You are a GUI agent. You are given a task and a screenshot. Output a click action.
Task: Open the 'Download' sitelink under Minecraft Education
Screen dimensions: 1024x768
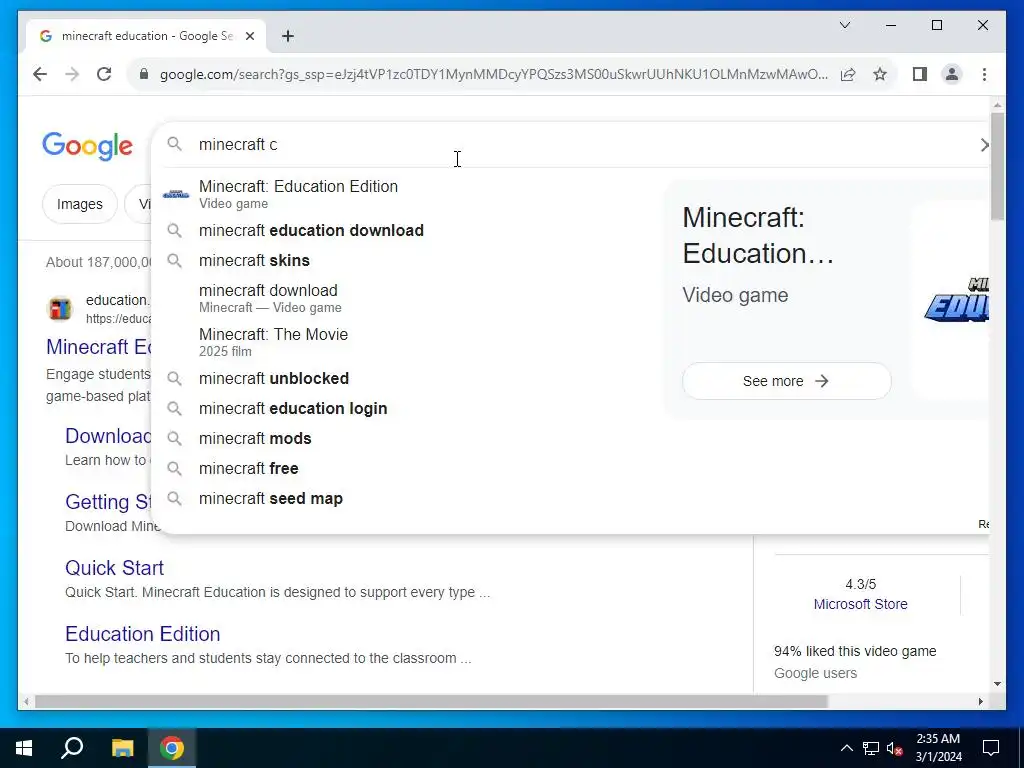[108, 436]
